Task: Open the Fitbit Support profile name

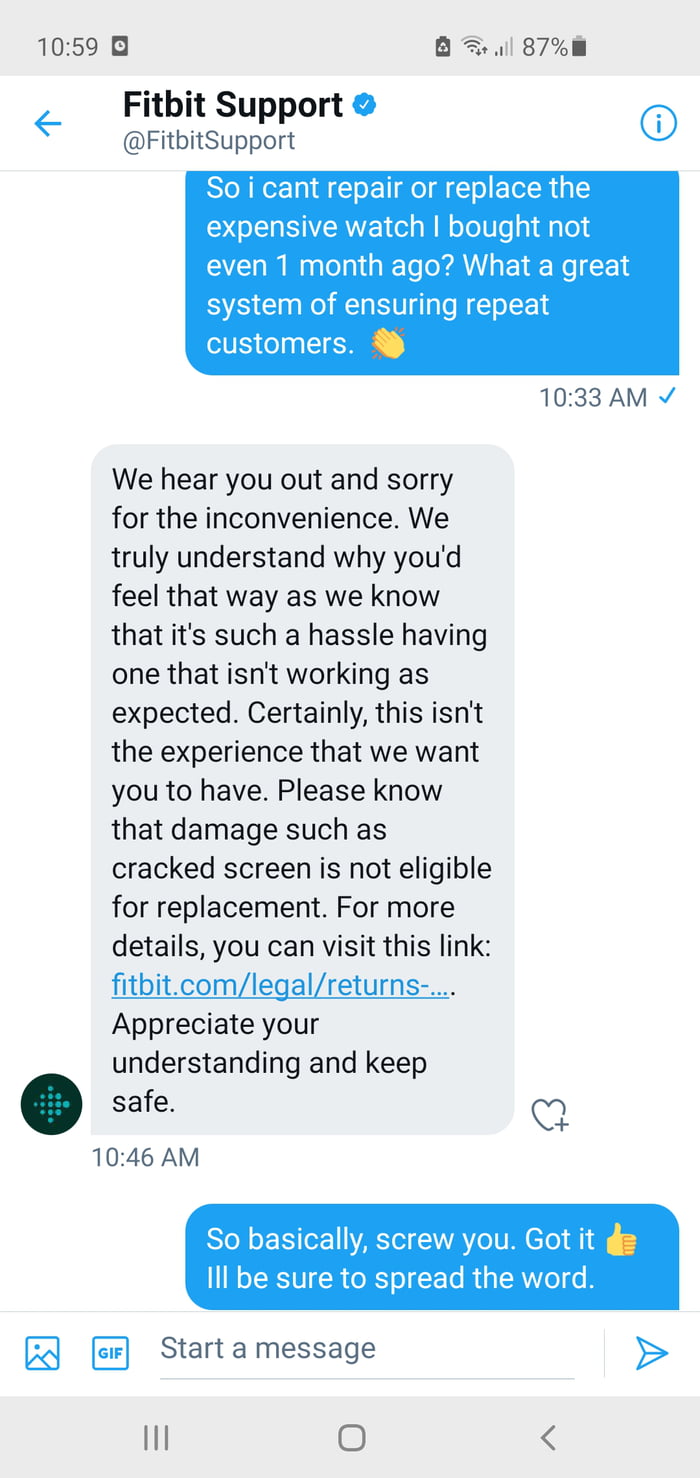Action: [x=233, y=105]
